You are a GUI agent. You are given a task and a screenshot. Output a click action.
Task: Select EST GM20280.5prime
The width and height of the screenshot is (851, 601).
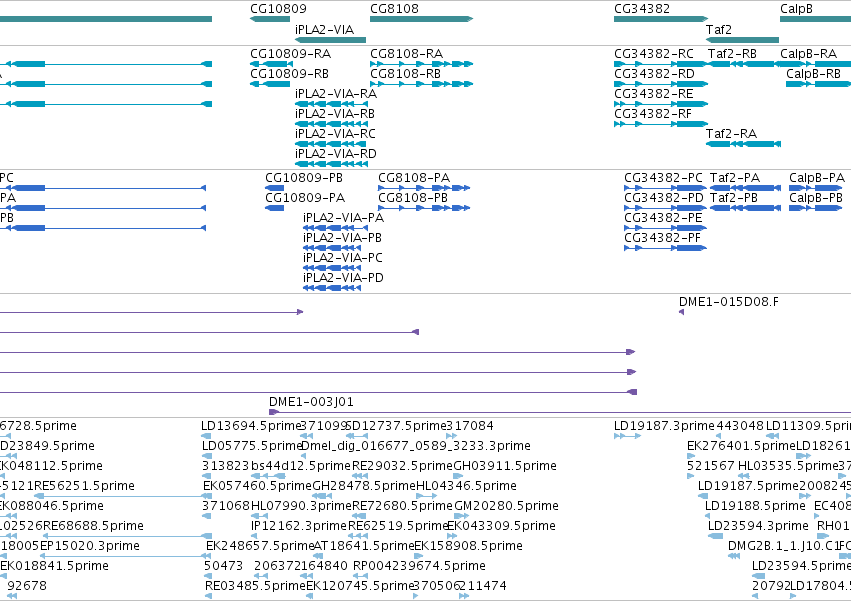coord(506,505)
